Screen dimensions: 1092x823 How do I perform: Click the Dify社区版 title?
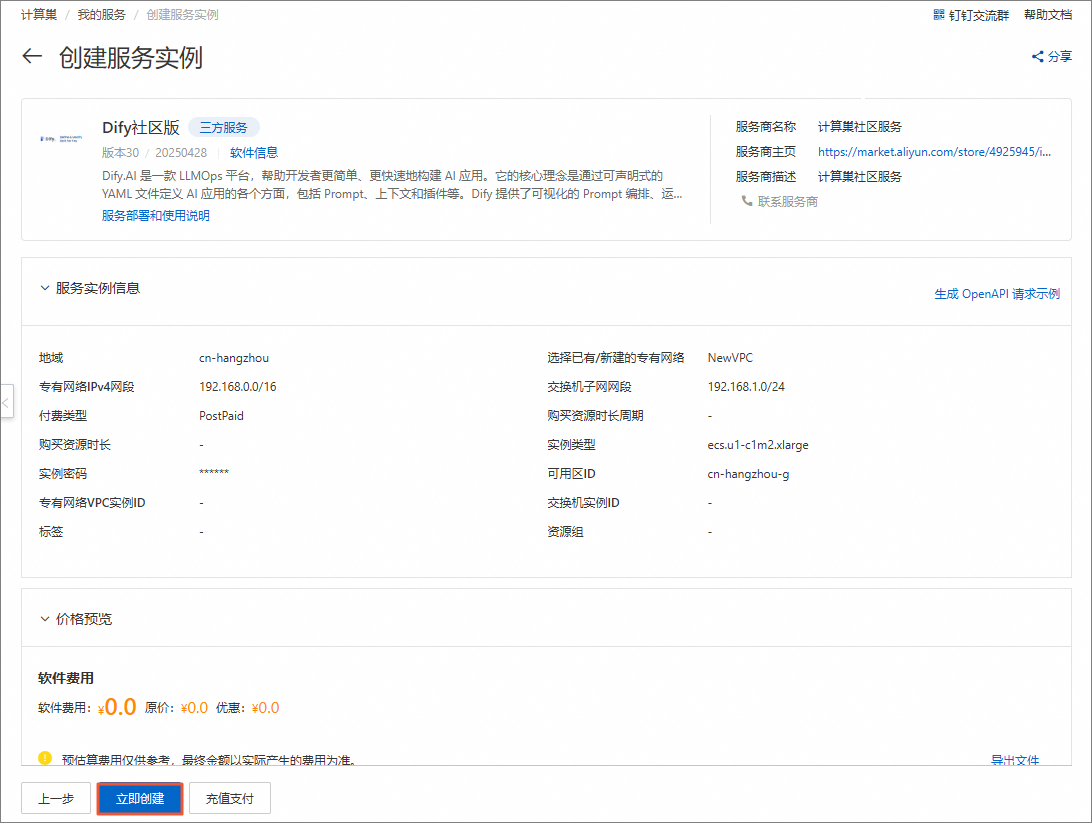point(141,127)
